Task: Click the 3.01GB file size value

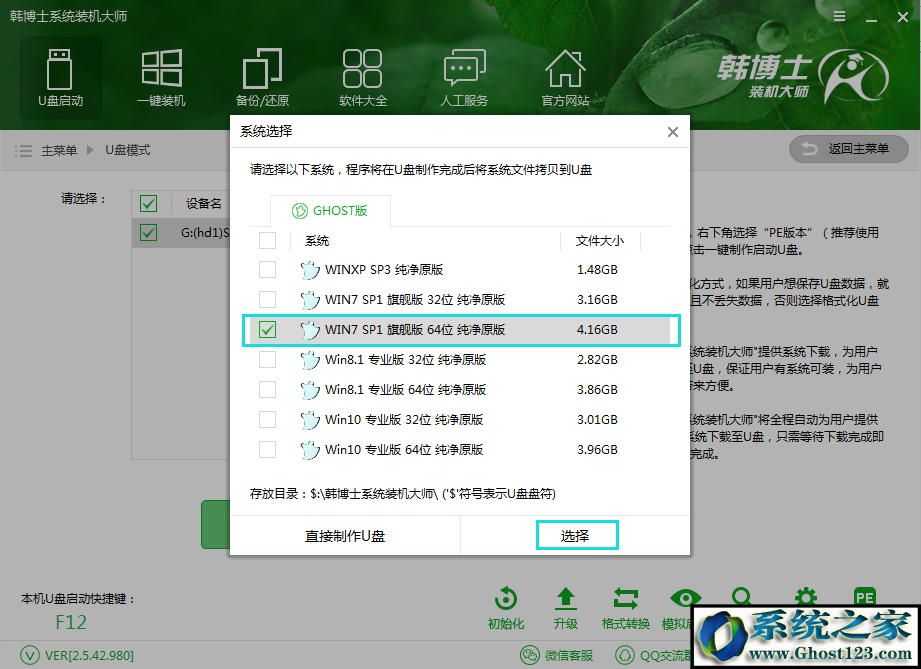Action: click(x=597, y=419)
